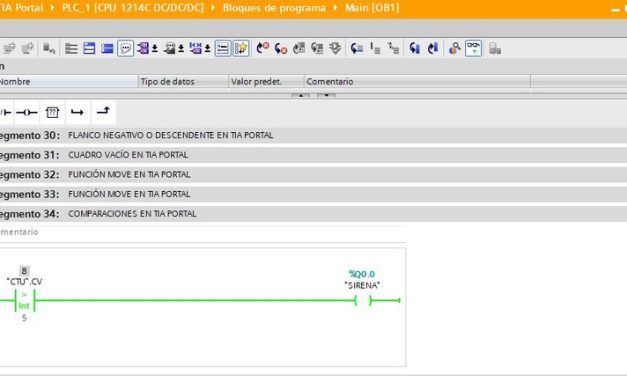Viewport: 627px width, 376px height.
Task: Toggle monitoring on/off glasses icon
Action: pyautogui.click(x=473, y=48)
